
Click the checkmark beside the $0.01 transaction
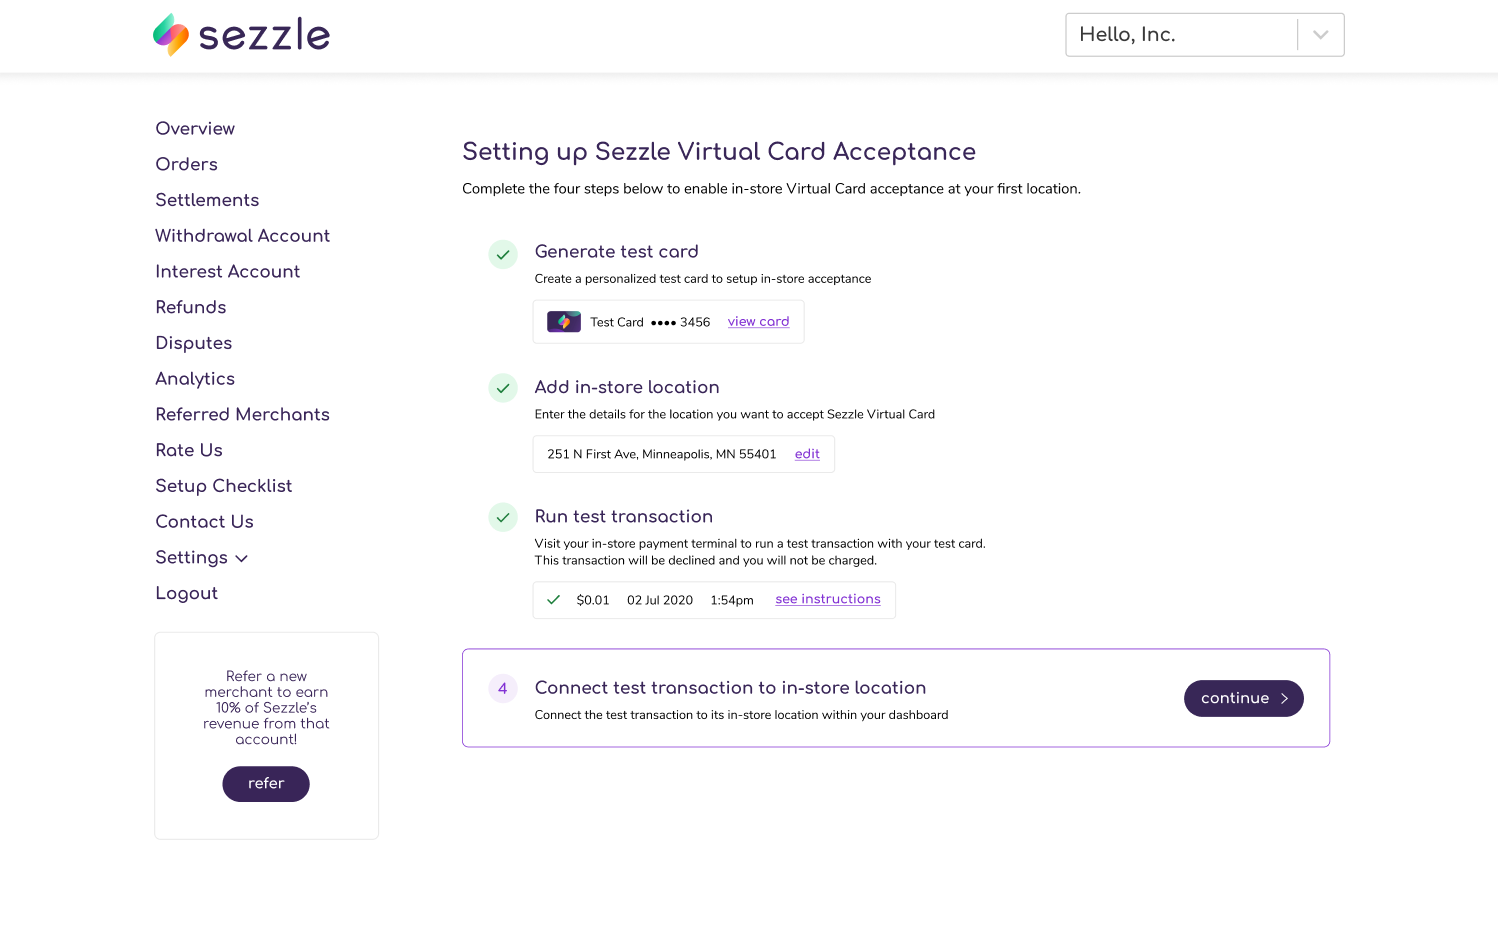(x=554, y=600)
